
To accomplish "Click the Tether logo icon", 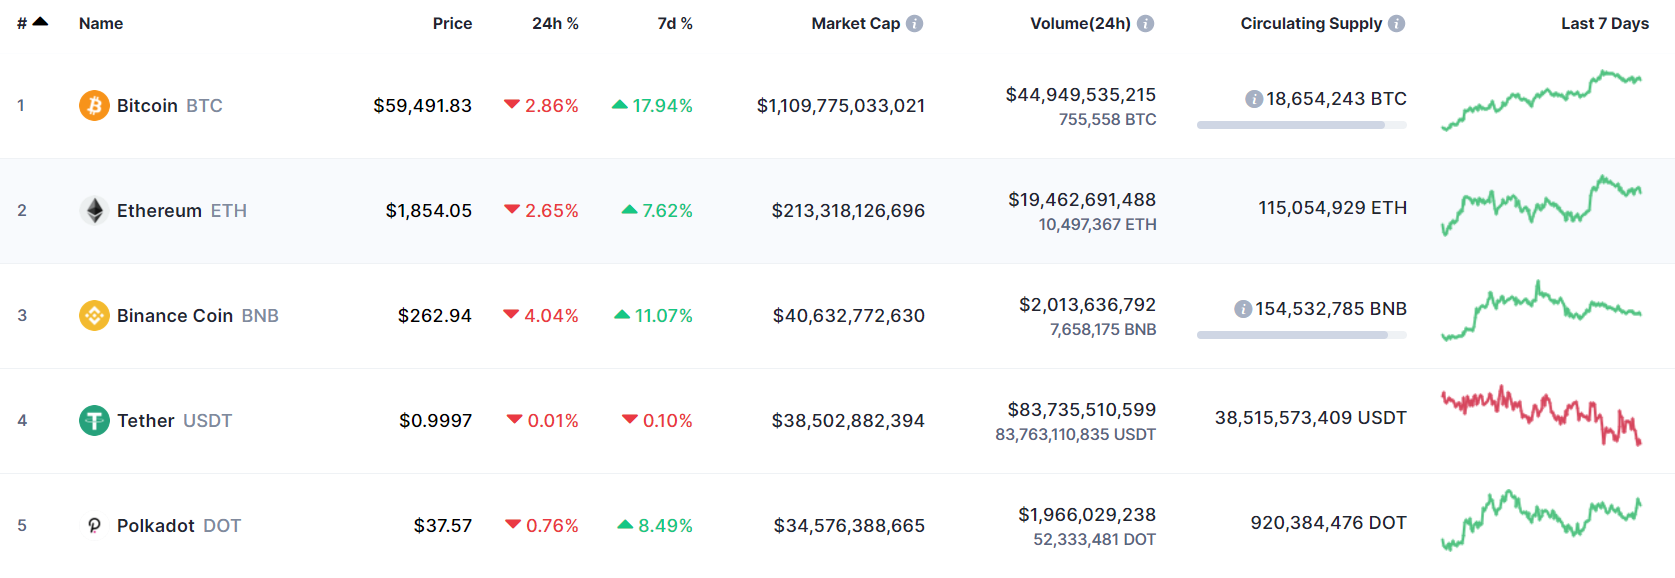I will point(94,420).
